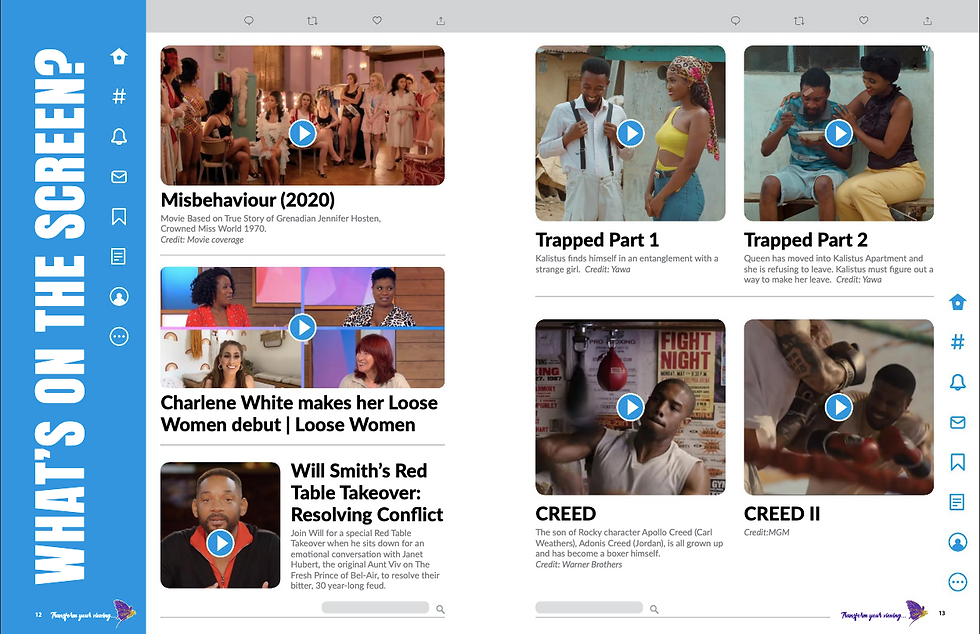Open the CREED II title
The height and width of the screenshot is (634, 980).
782,514
